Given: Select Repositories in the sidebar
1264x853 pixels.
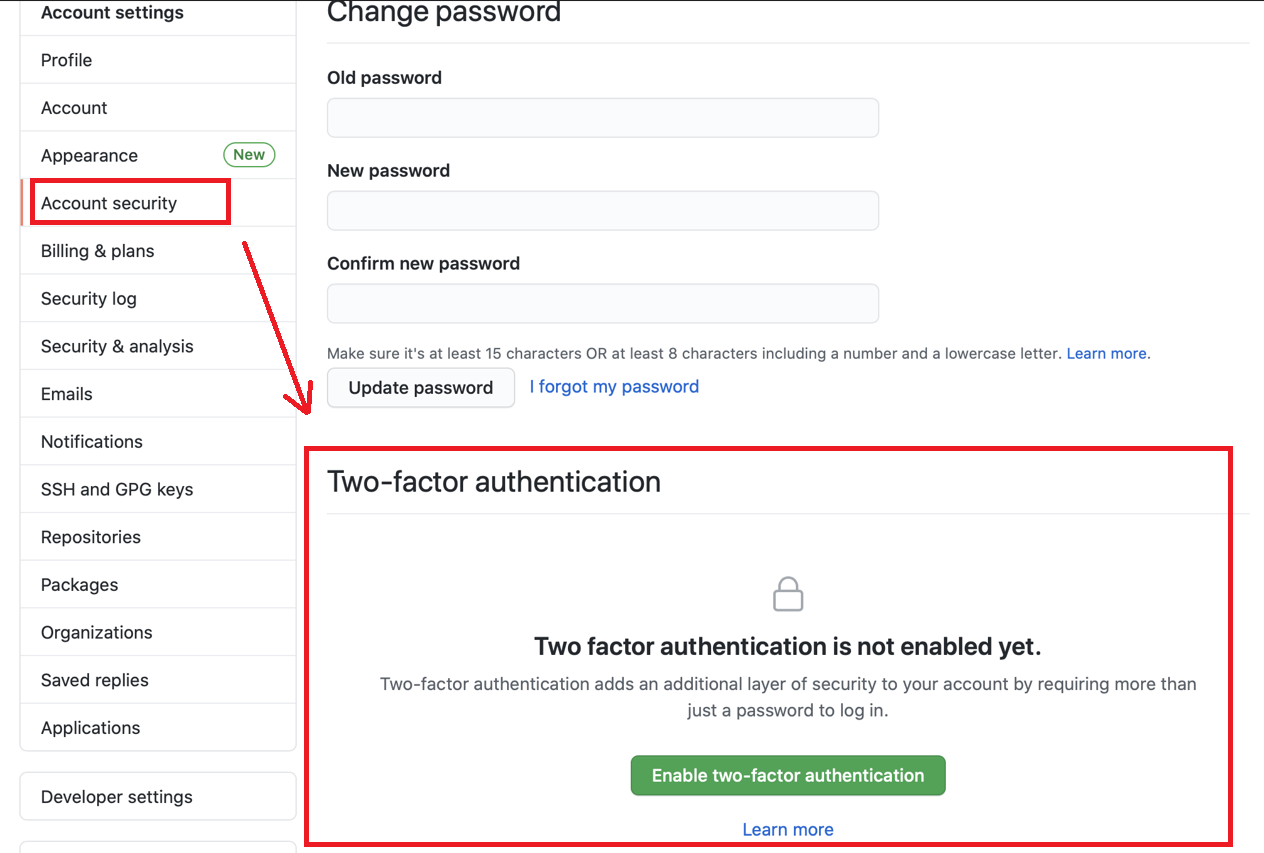Looking at the screenshot, I should click(90, 537).
